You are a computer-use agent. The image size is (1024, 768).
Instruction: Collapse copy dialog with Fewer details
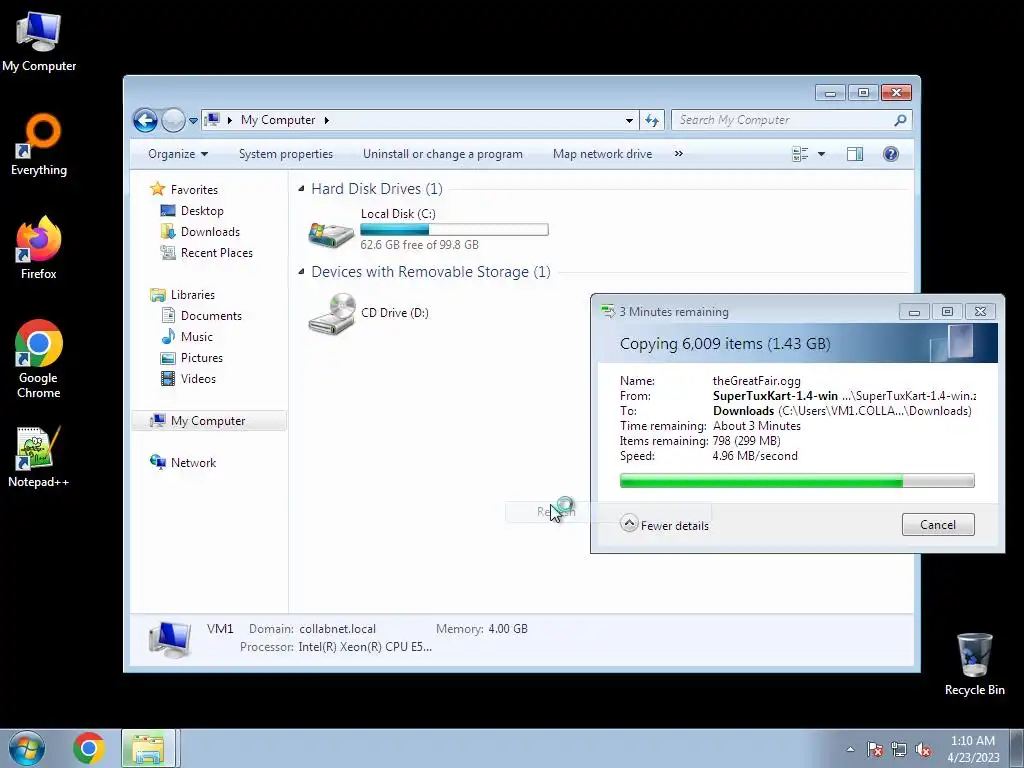[x=665, y=525]
